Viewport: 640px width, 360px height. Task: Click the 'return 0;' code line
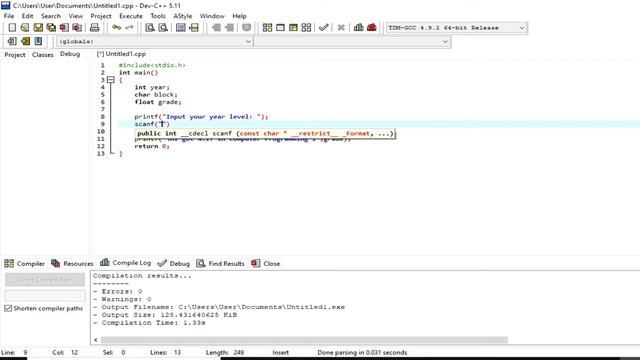click(152, 146)
